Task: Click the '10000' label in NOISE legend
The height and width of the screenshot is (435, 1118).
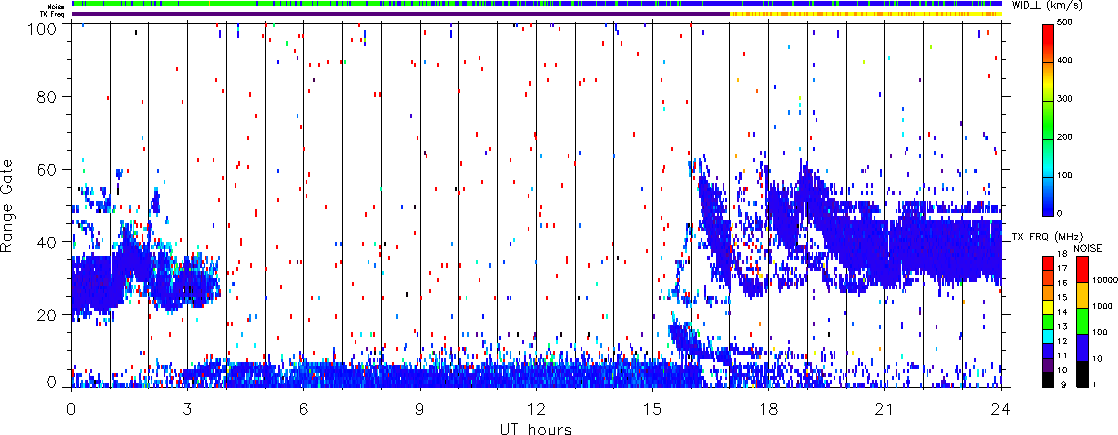Action: click(x=1104, y=280)
